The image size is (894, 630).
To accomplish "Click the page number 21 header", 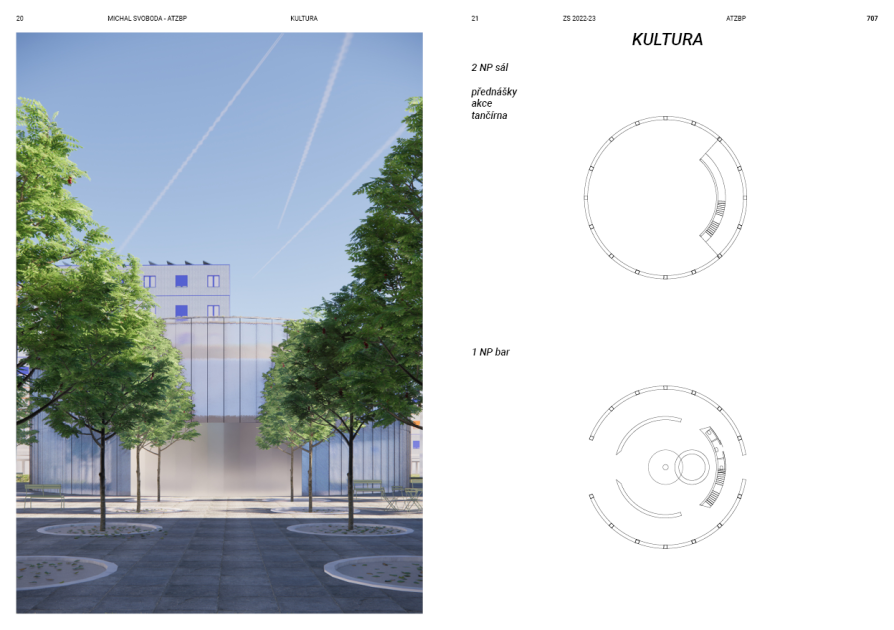I will pos(475,18).
